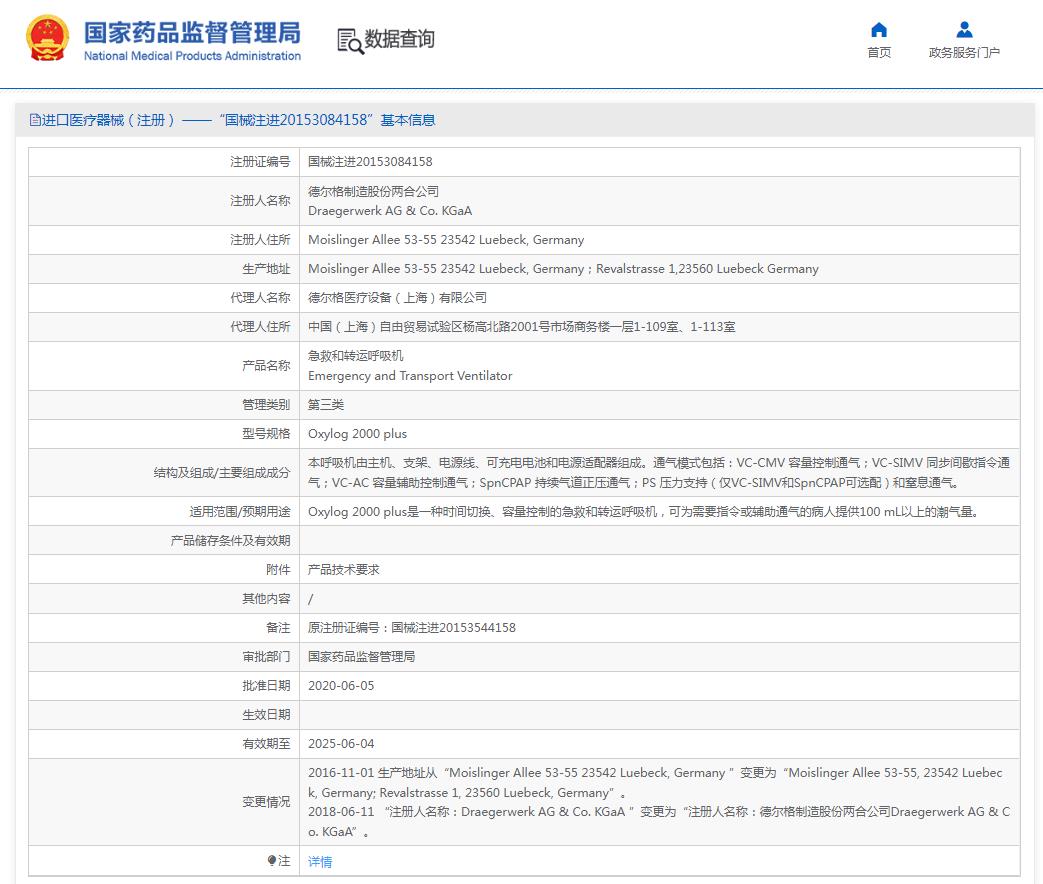The image size is (1043, 884).
Task: Click the 产品技术要求 attachment text
Action: pos(344,569)
